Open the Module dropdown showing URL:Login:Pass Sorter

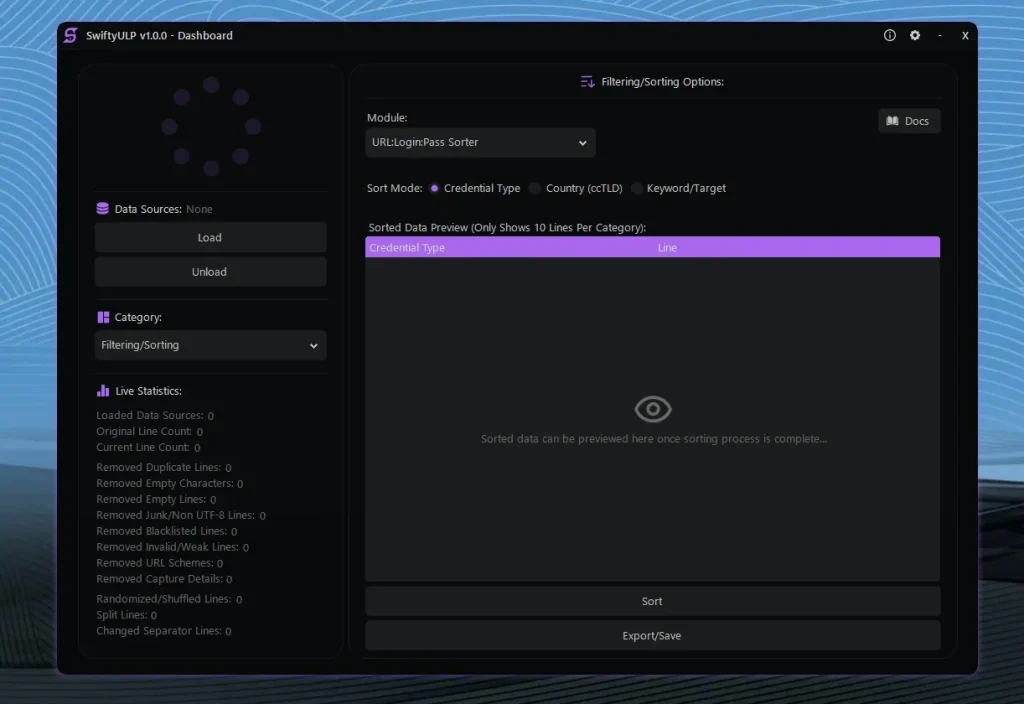[x=480, y=142]
